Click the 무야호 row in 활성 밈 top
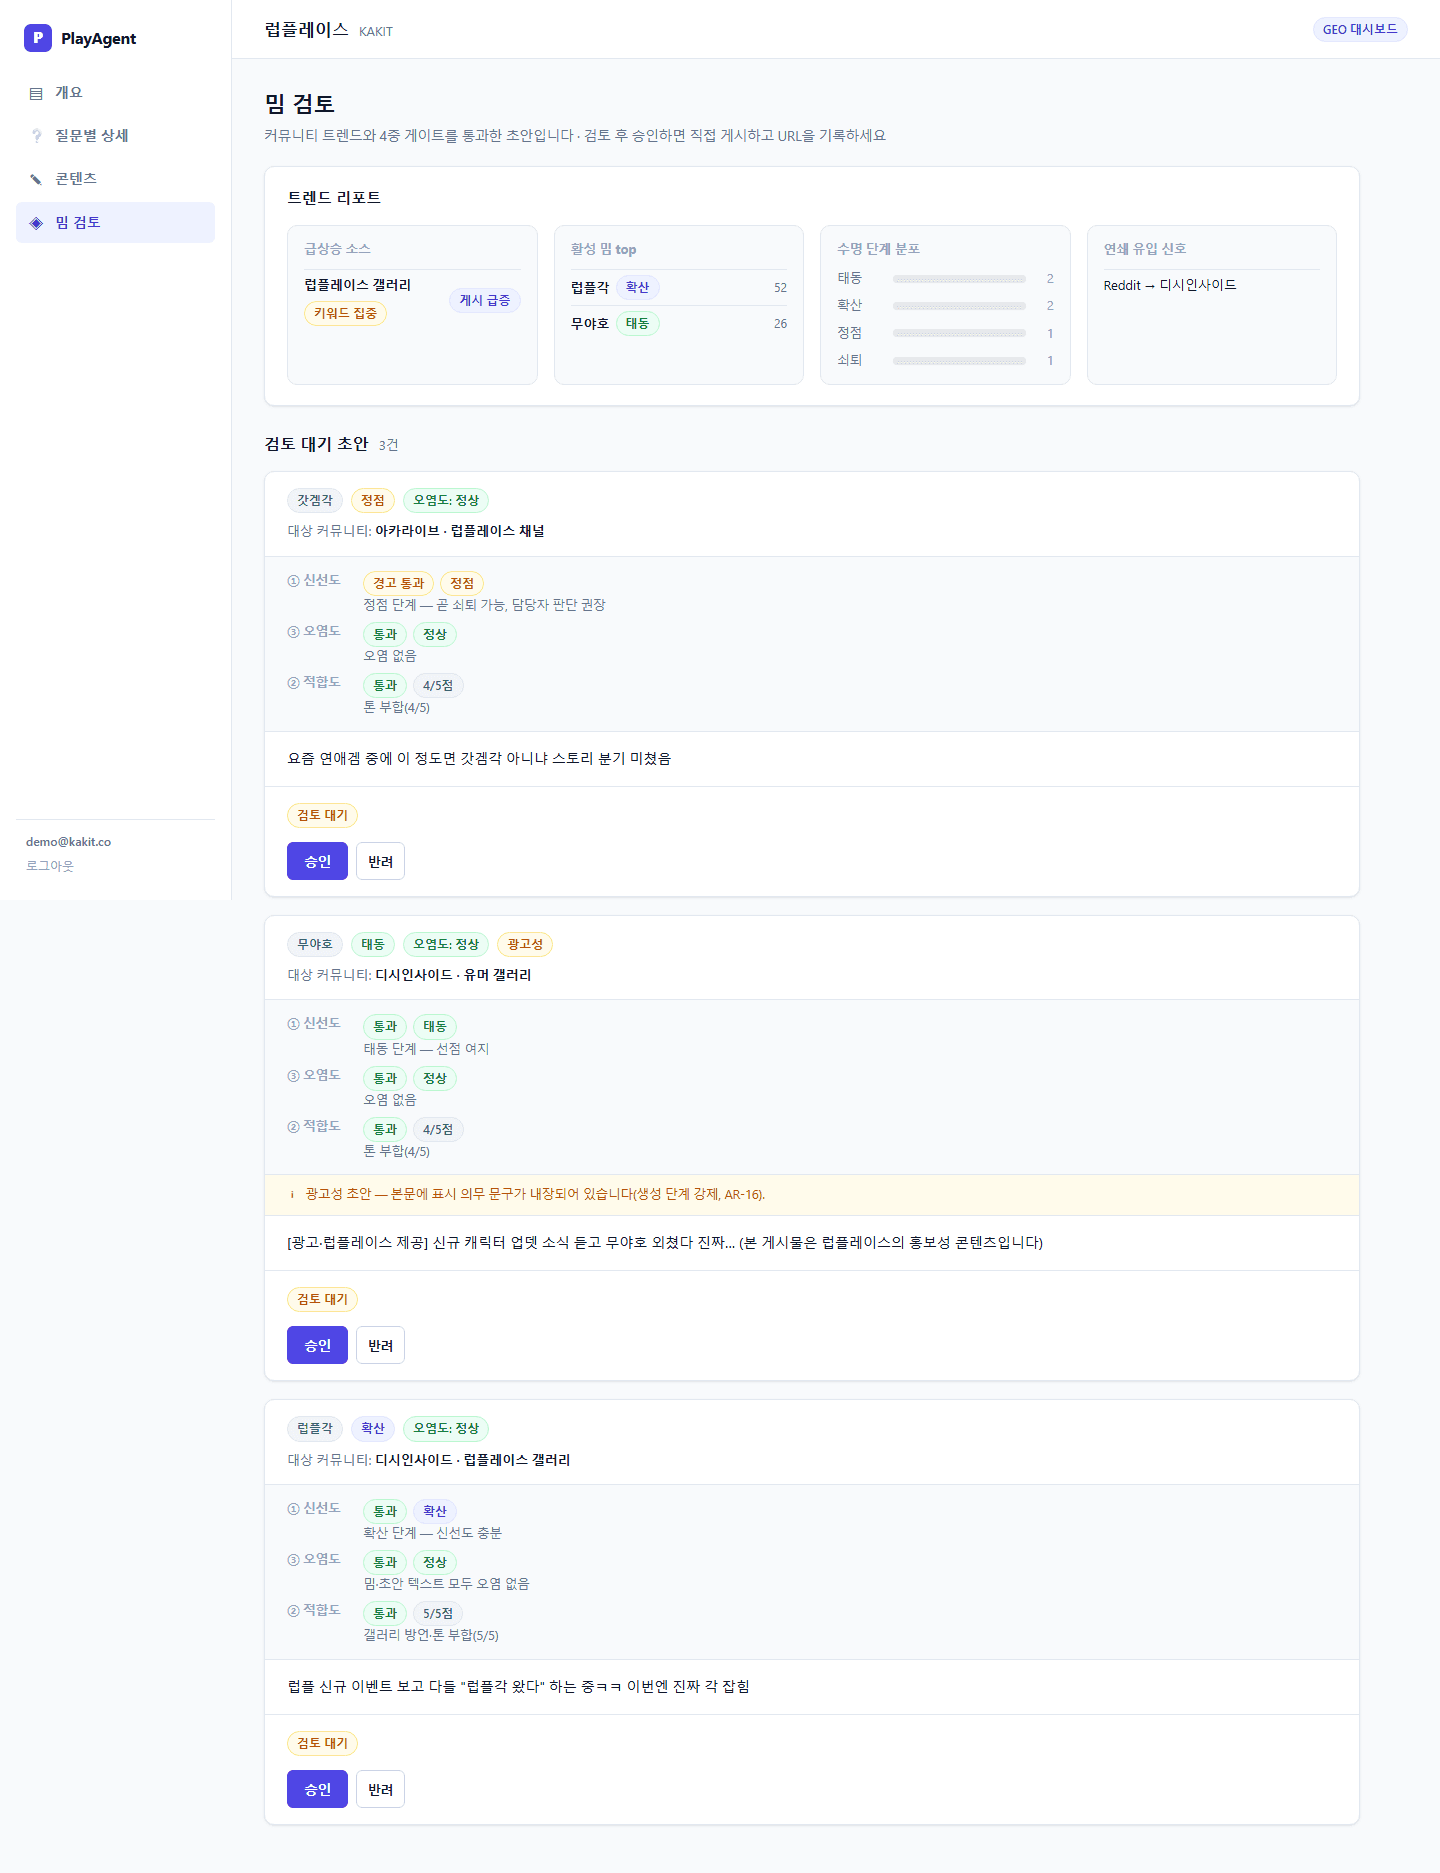Screen dimensions: 1440x1873 coord(679,323)
